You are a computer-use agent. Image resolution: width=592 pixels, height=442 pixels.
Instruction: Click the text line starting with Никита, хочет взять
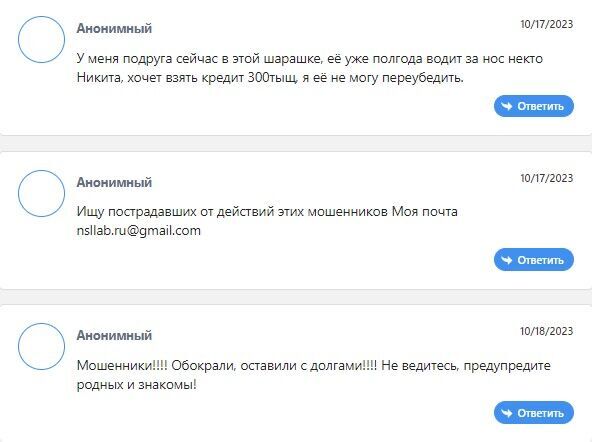(270, 78)
